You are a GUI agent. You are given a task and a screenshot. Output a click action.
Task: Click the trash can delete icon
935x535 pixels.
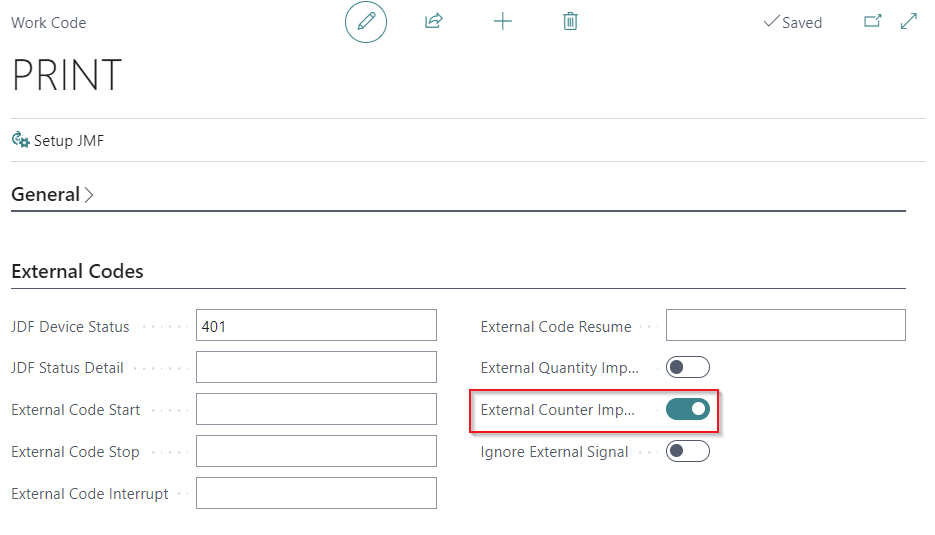click(x=570, y=21)
